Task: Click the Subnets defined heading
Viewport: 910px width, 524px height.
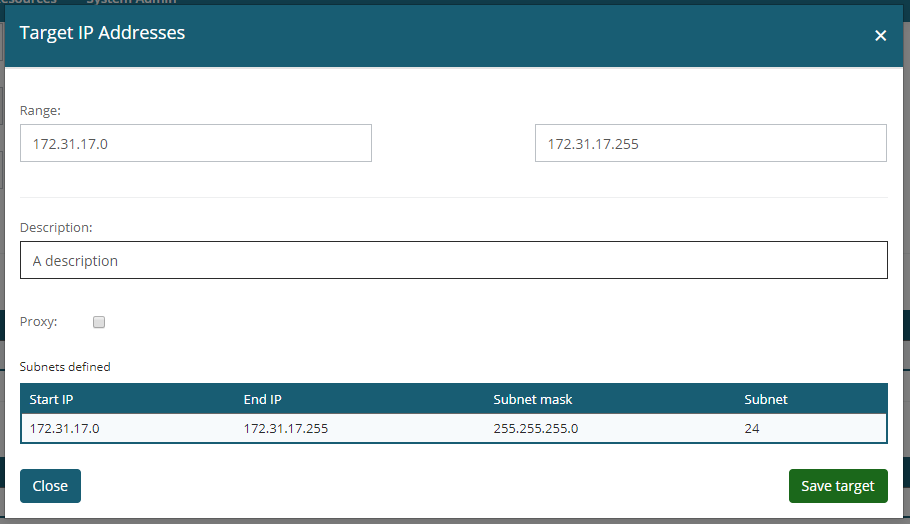Action: 65,367
